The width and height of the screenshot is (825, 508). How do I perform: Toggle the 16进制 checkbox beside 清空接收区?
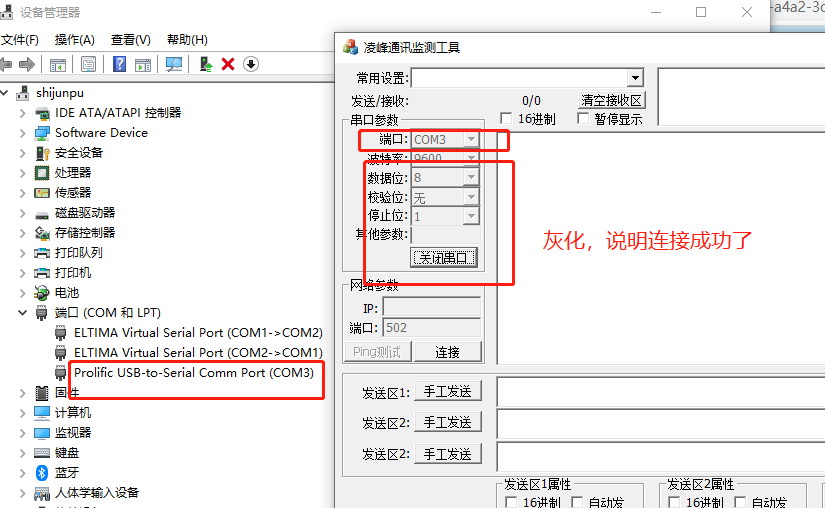point(506,118)
